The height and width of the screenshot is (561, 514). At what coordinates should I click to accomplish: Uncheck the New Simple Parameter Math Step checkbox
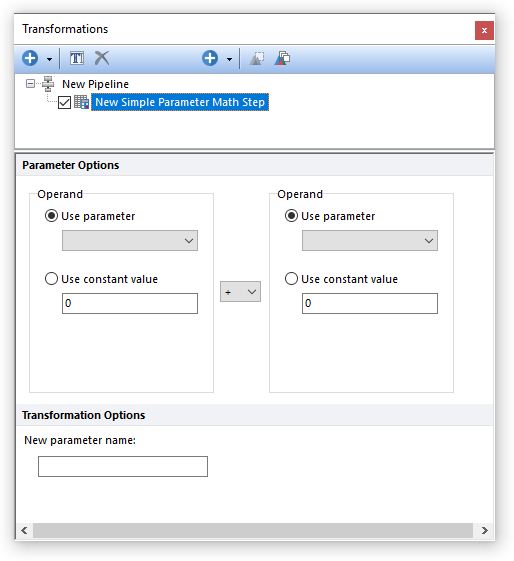pos(64,102)
